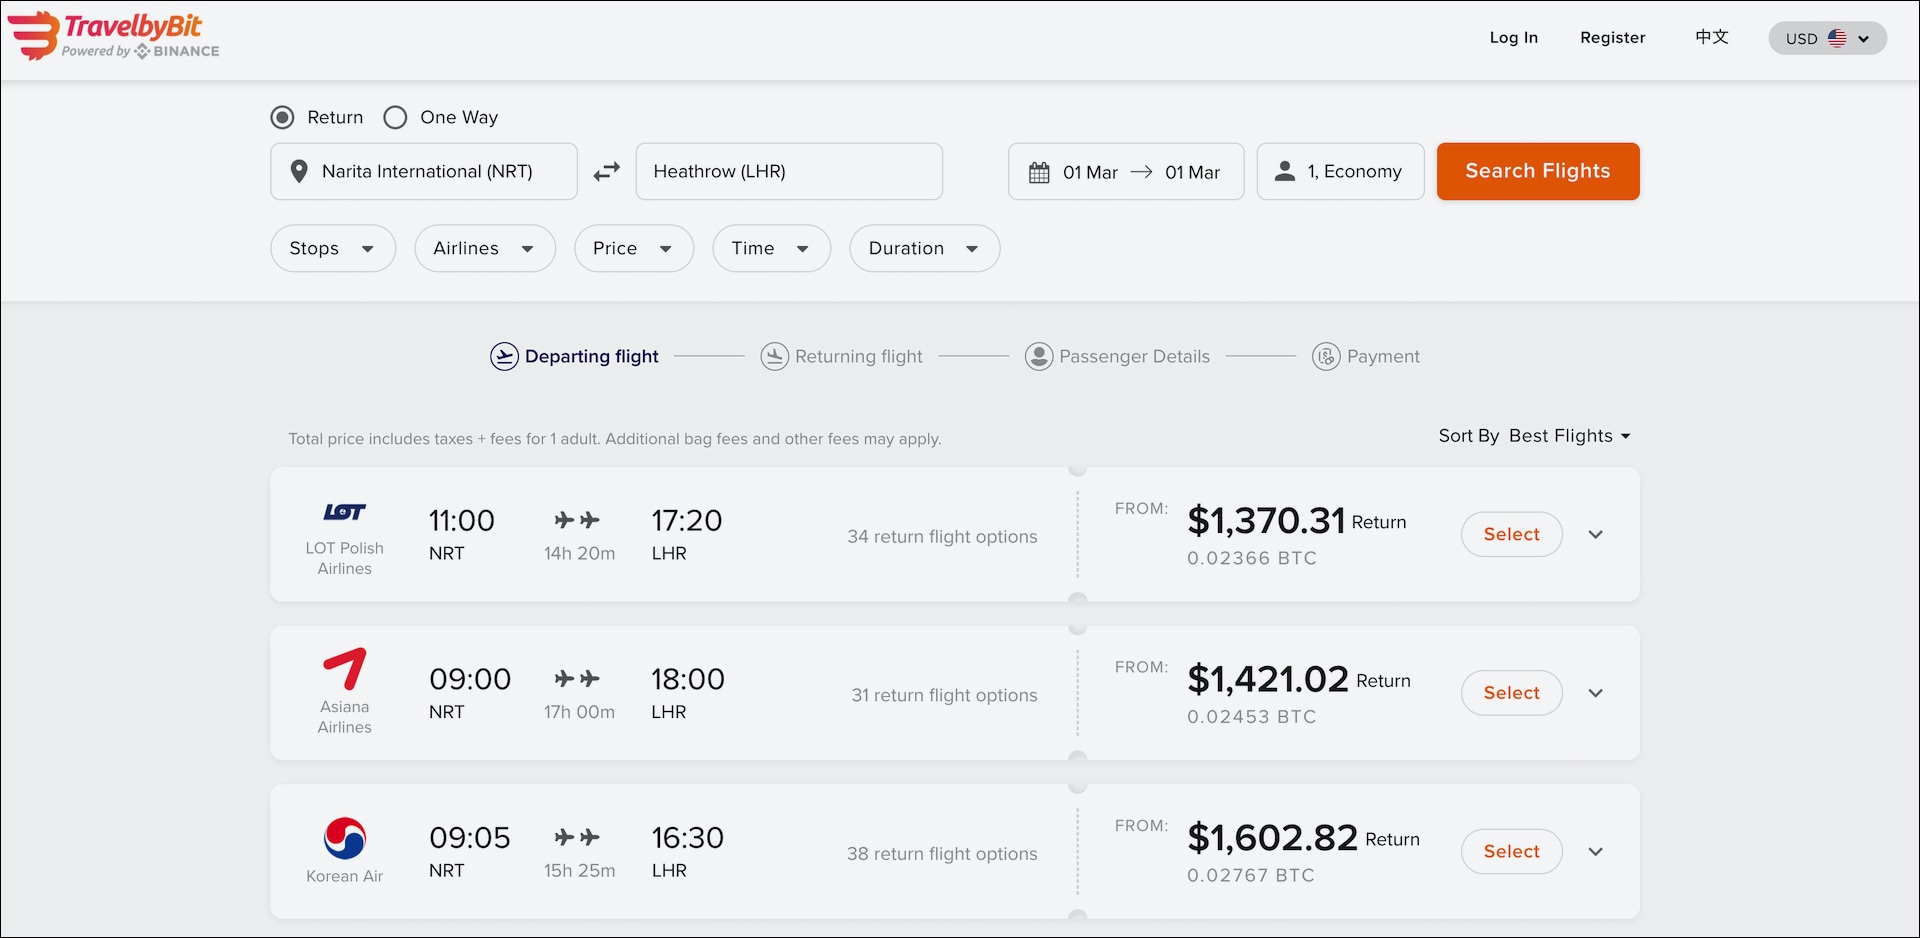Click the 1, Economy passenger field
1920x938 pixels.
point(1341,171)
